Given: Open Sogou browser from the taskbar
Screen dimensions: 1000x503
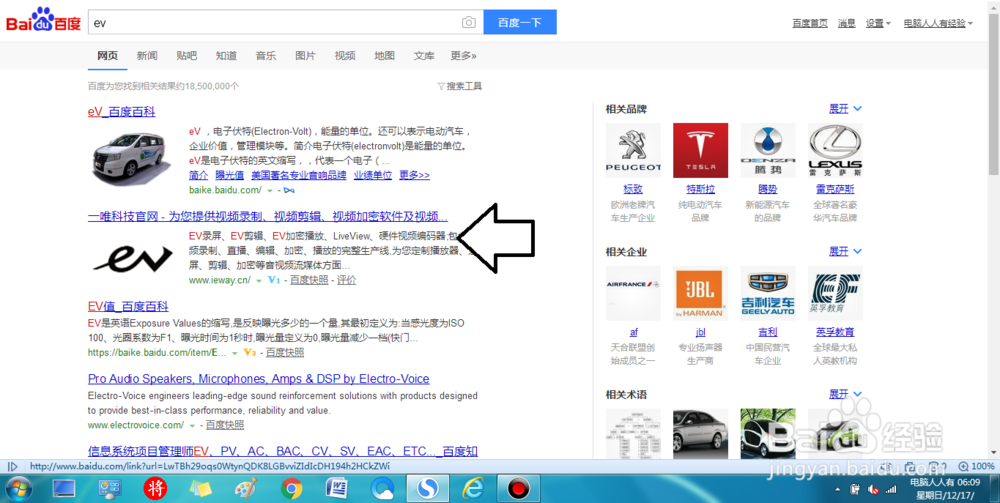Looking at the screenshot, I should 428,489.
